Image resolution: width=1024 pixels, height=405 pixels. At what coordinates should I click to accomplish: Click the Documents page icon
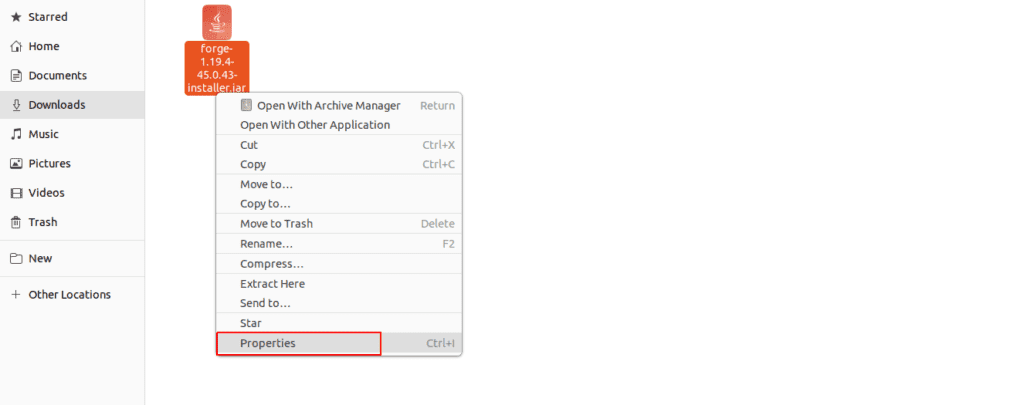pyautogui.click(x=16, y=76)
